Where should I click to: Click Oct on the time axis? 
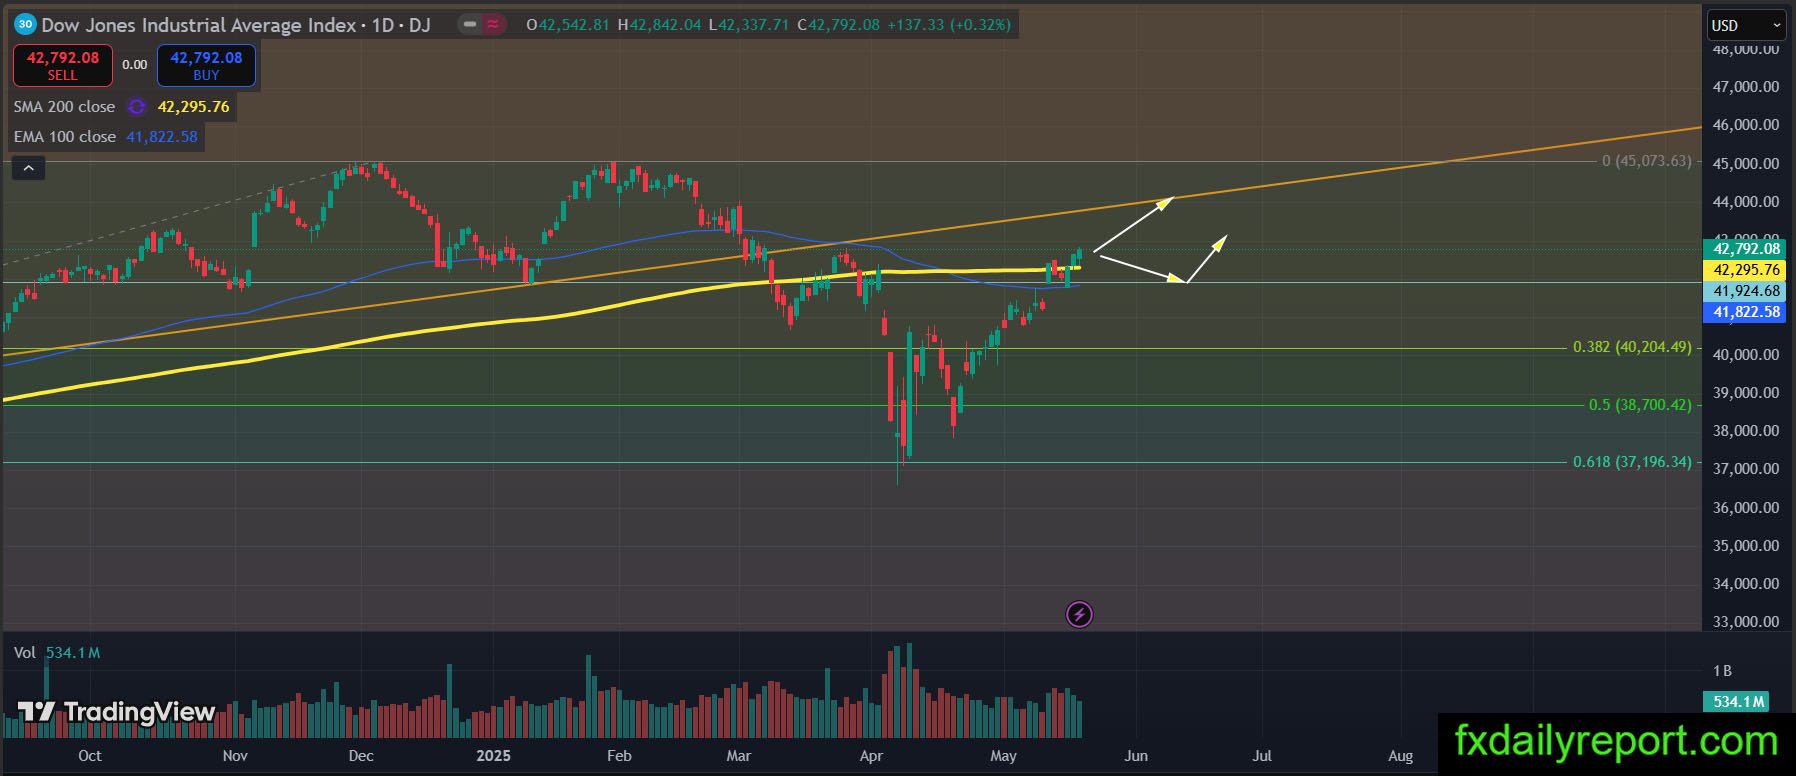coord(90,756)
